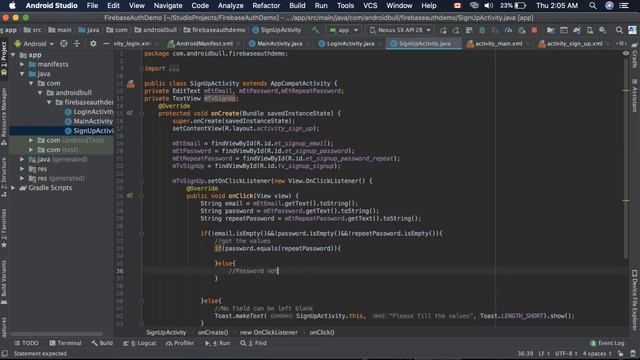Click the red Stop button in toolbar
640x360 pixels.
tap(534, 30)
